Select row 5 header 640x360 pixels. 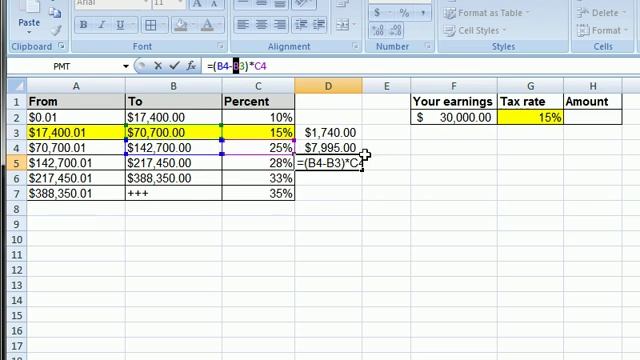[16, 163]
